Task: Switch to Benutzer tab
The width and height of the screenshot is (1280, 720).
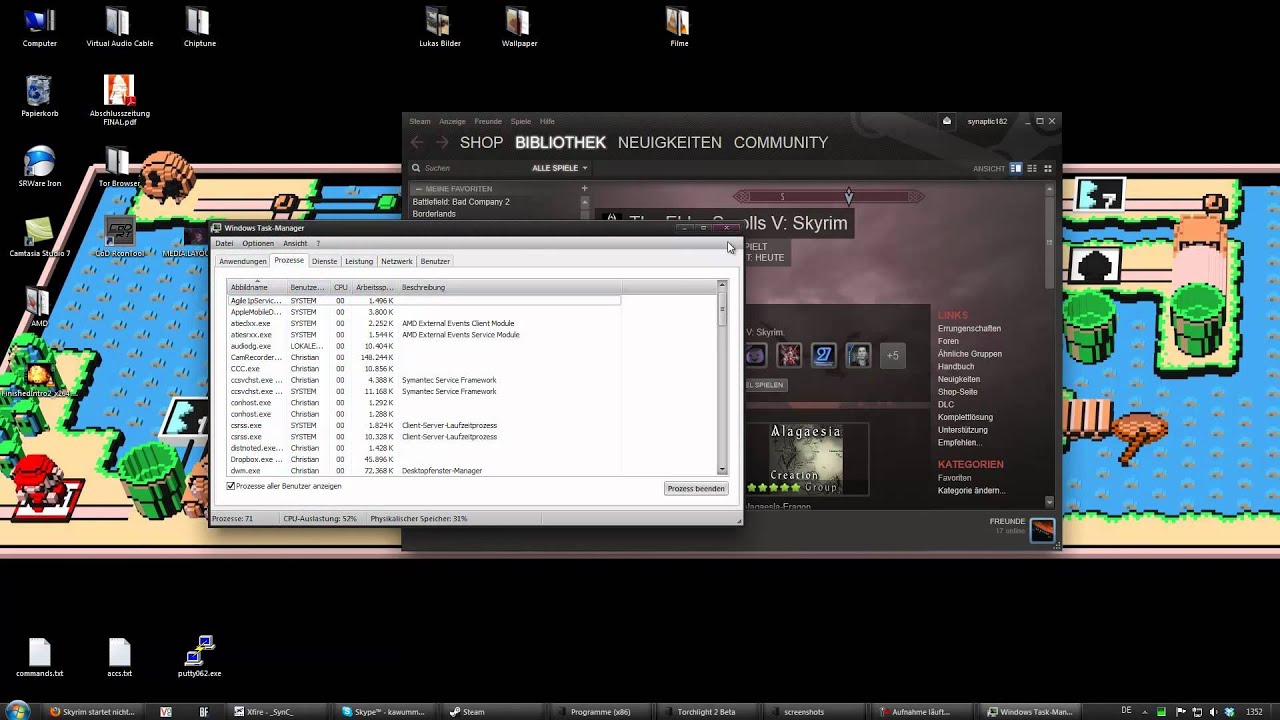Action: [435, 261]
